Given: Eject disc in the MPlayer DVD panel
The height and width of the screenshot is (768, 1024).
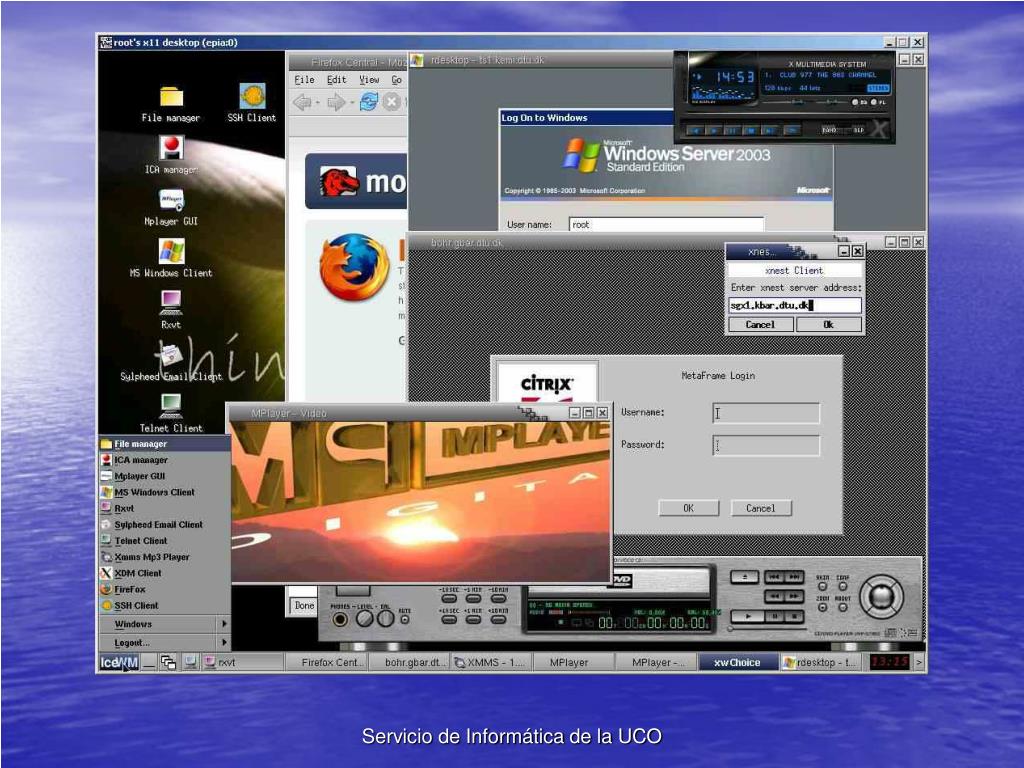Looking at the screenshot, I should [744, 577].
